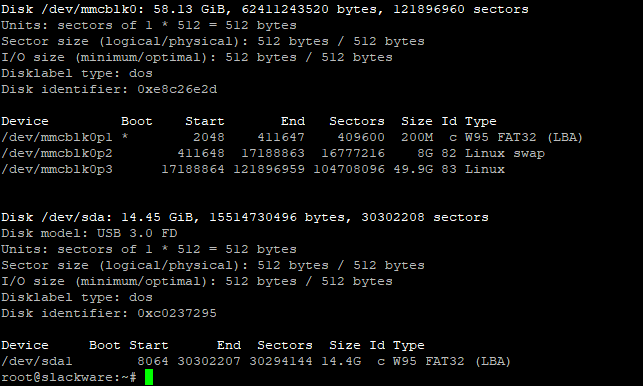Click the 'Disk /dev/mmcblk0:' heading text
Image resolution: width=643 pixels, height=386 pixels.
tap(73, 9)
